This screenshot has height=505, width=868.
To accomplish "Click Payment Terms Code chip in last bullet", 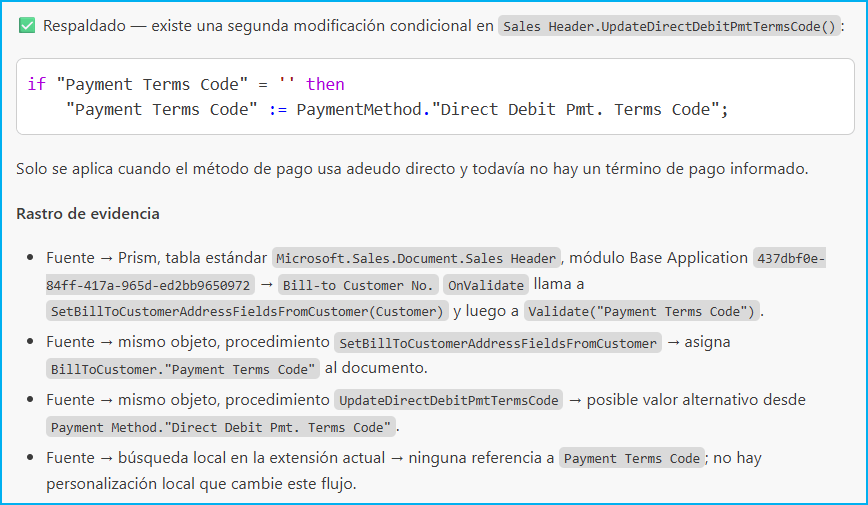I will (x=632, y=458).
